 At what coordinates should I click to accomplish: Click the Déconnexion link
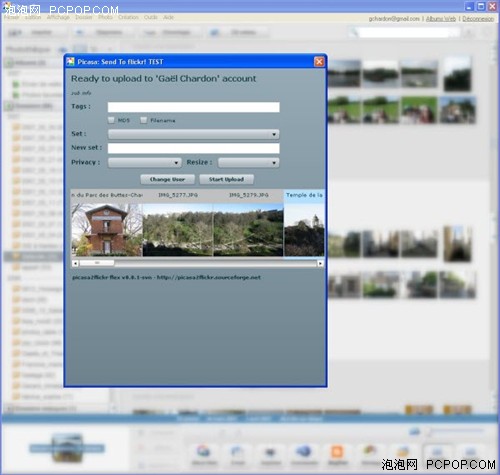478,19
